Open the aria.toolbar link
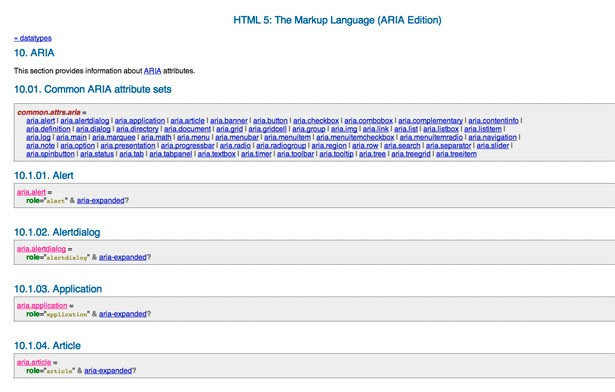The width and height of the screenshot is (615, 392). pyautogui.click(x=295, y=154)
